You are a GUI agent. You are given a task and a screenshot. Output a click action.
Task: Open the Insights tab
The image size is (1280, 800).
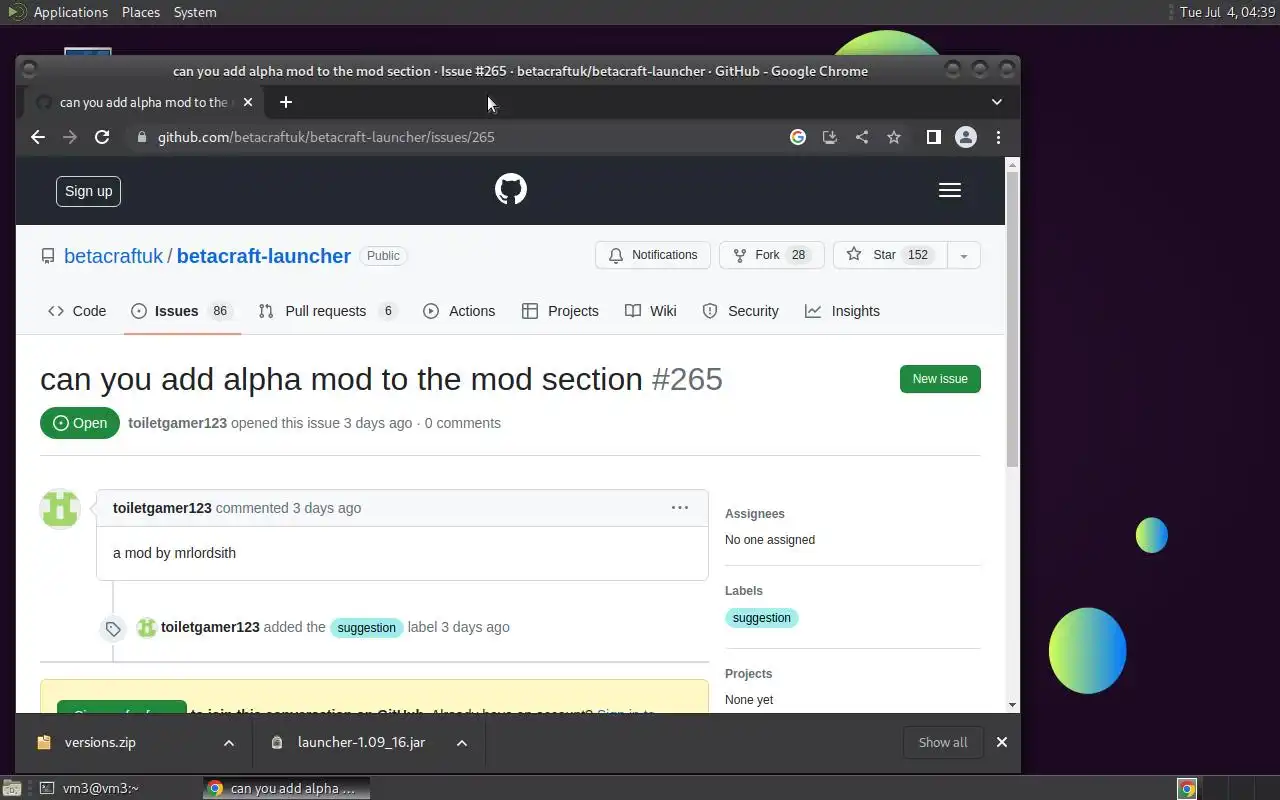[843, 311]
